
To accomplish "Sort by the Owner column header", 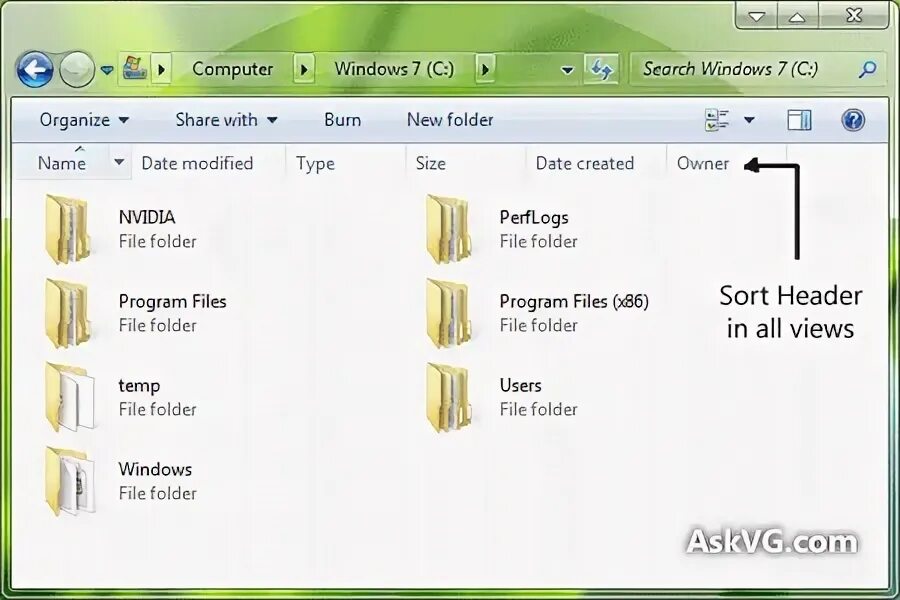I will coord(704,164).
